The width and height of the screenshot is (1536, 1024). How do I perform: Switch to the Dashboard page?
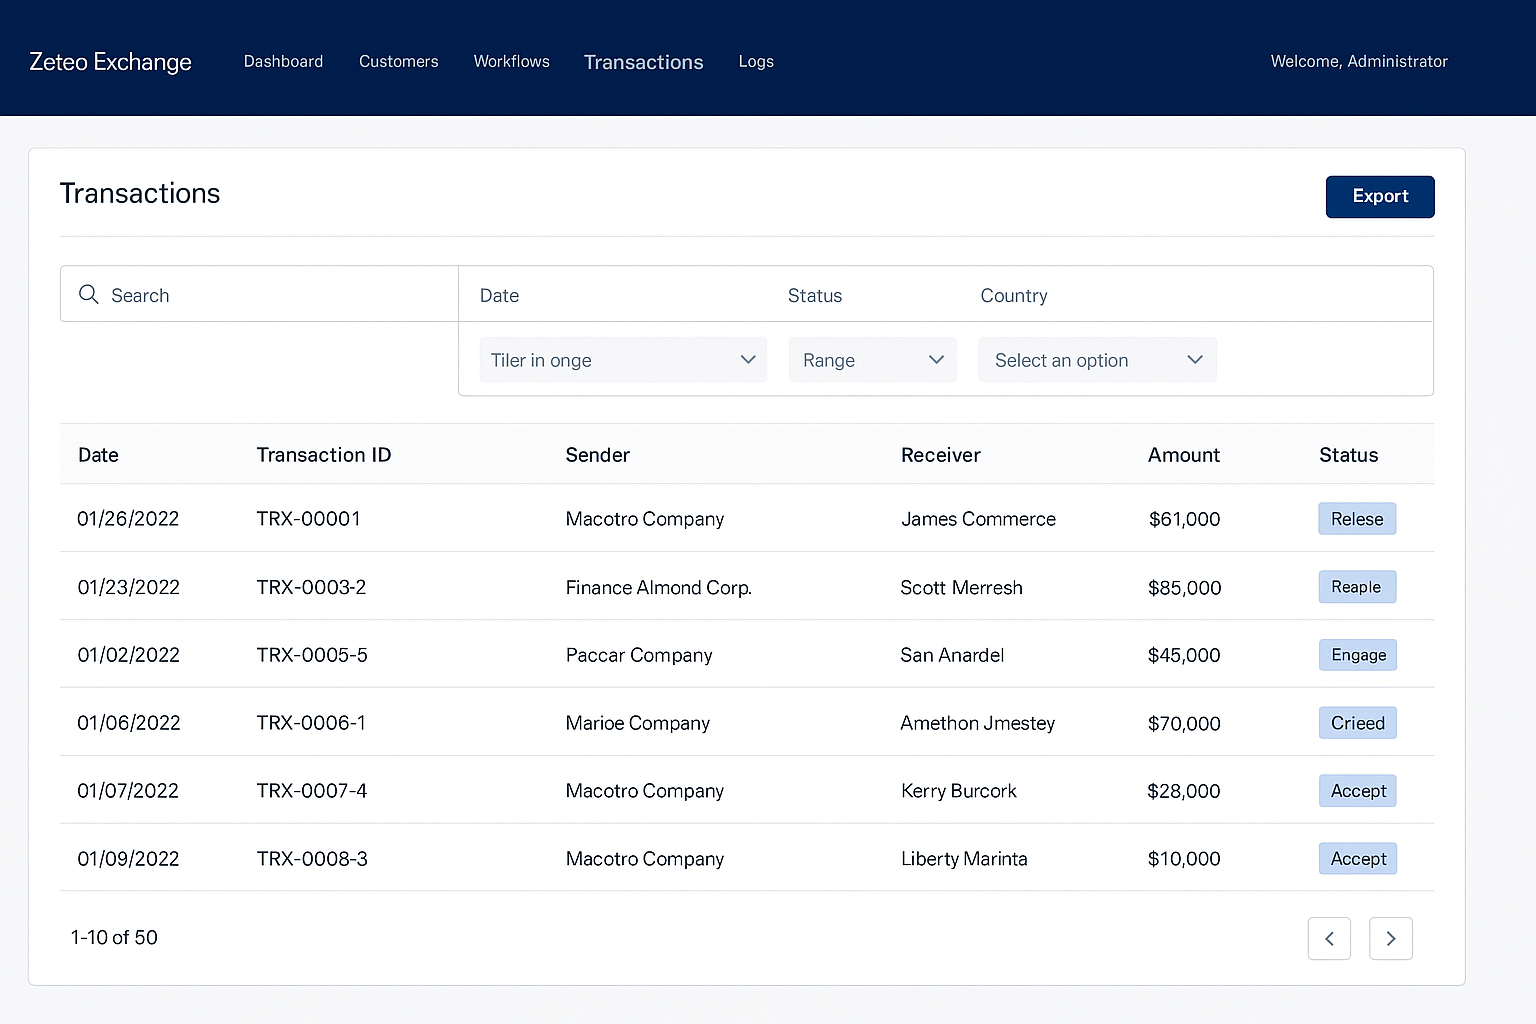click(283, 61)
